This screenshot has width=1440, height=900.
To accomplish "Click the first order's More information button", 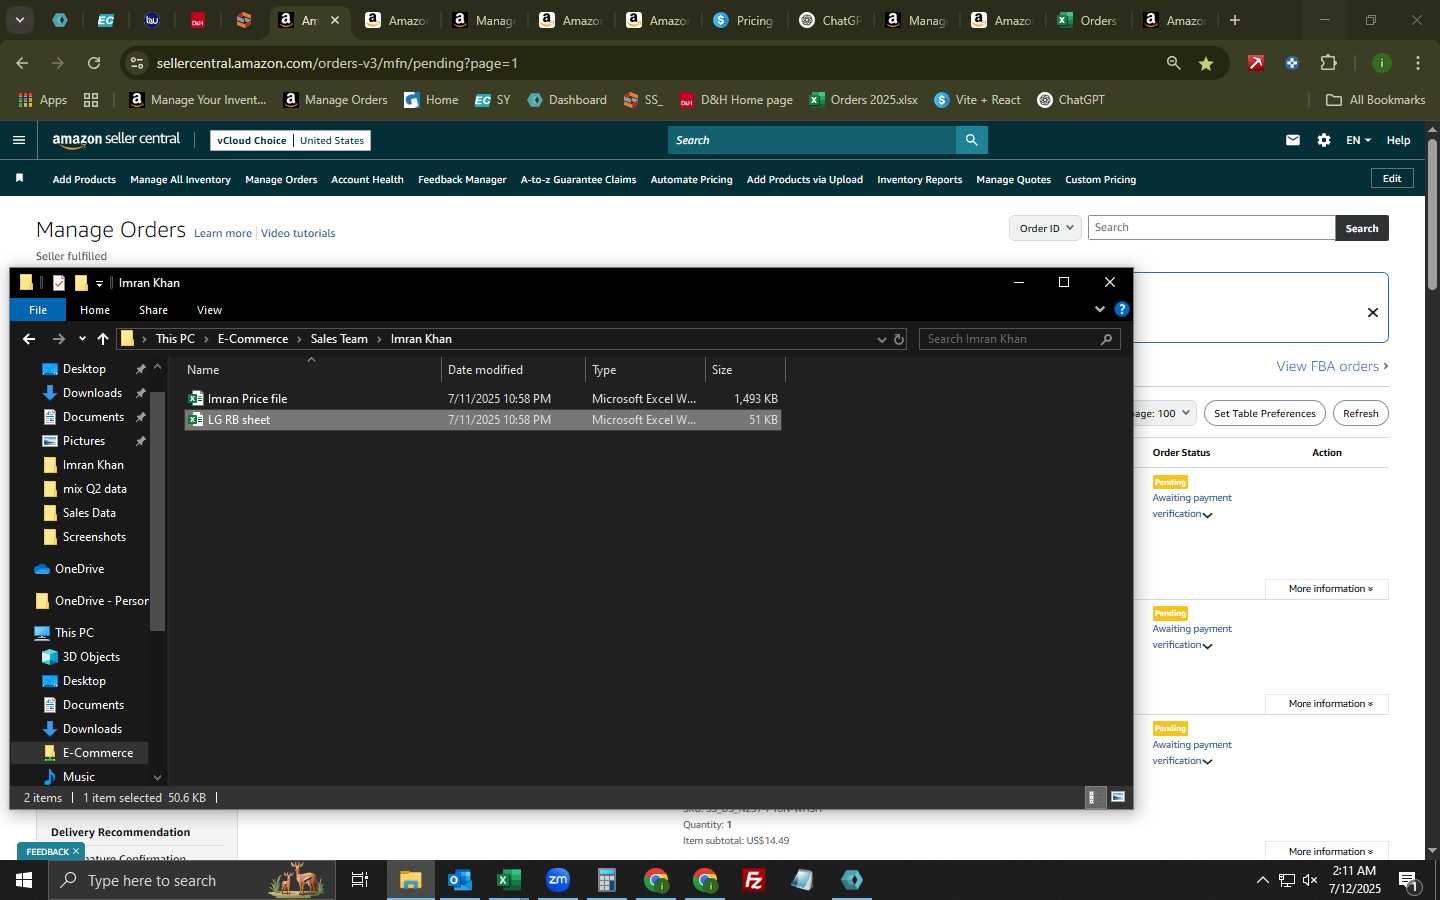I will click(1326, 589).
